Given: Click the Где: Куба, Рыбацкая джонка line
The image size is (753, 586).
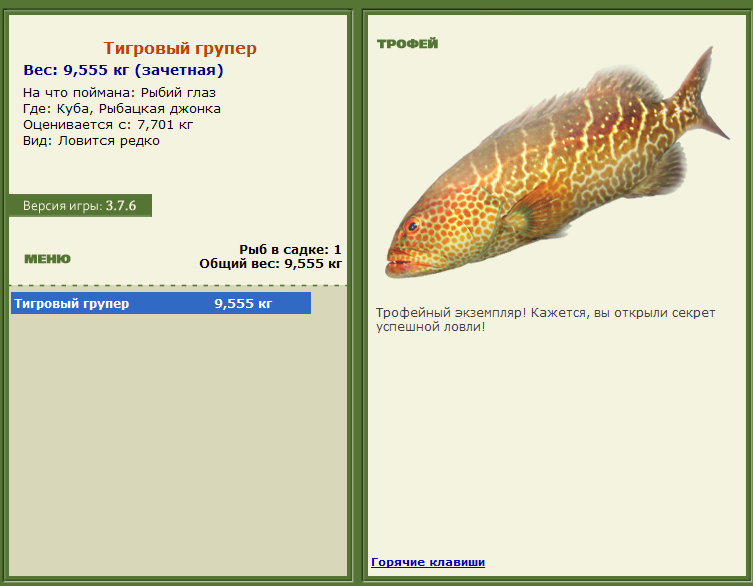Looking at the screenshot, I should tap(122, 109).
